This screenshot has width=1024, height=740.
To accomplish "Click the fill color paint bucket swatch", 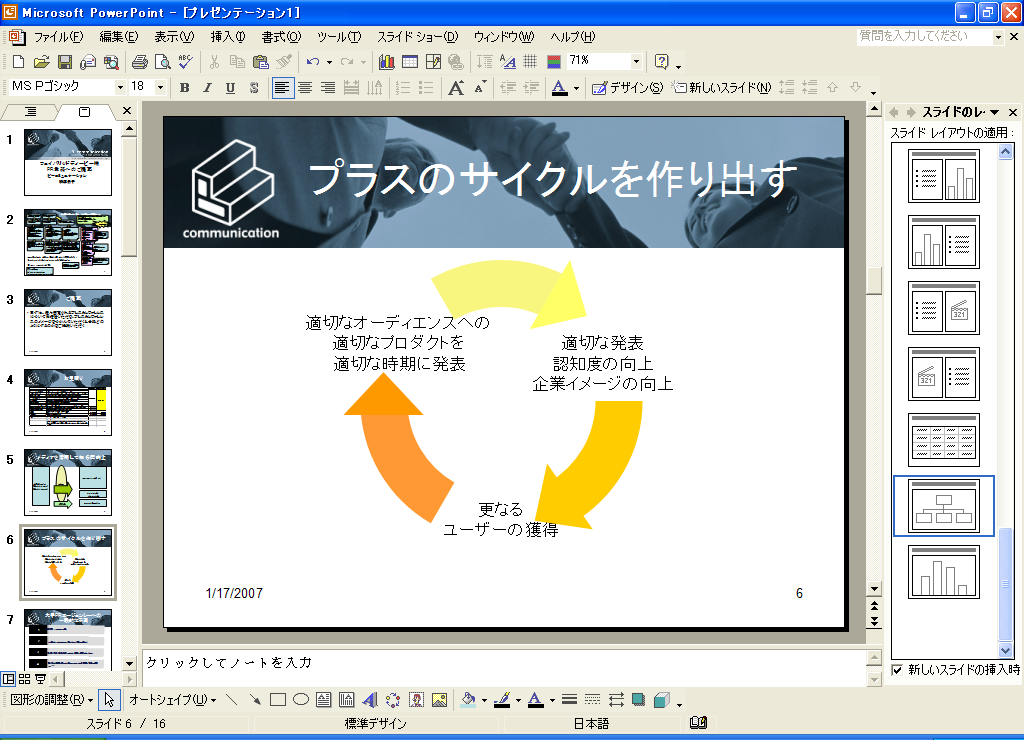I will click(x=467, y=700).
